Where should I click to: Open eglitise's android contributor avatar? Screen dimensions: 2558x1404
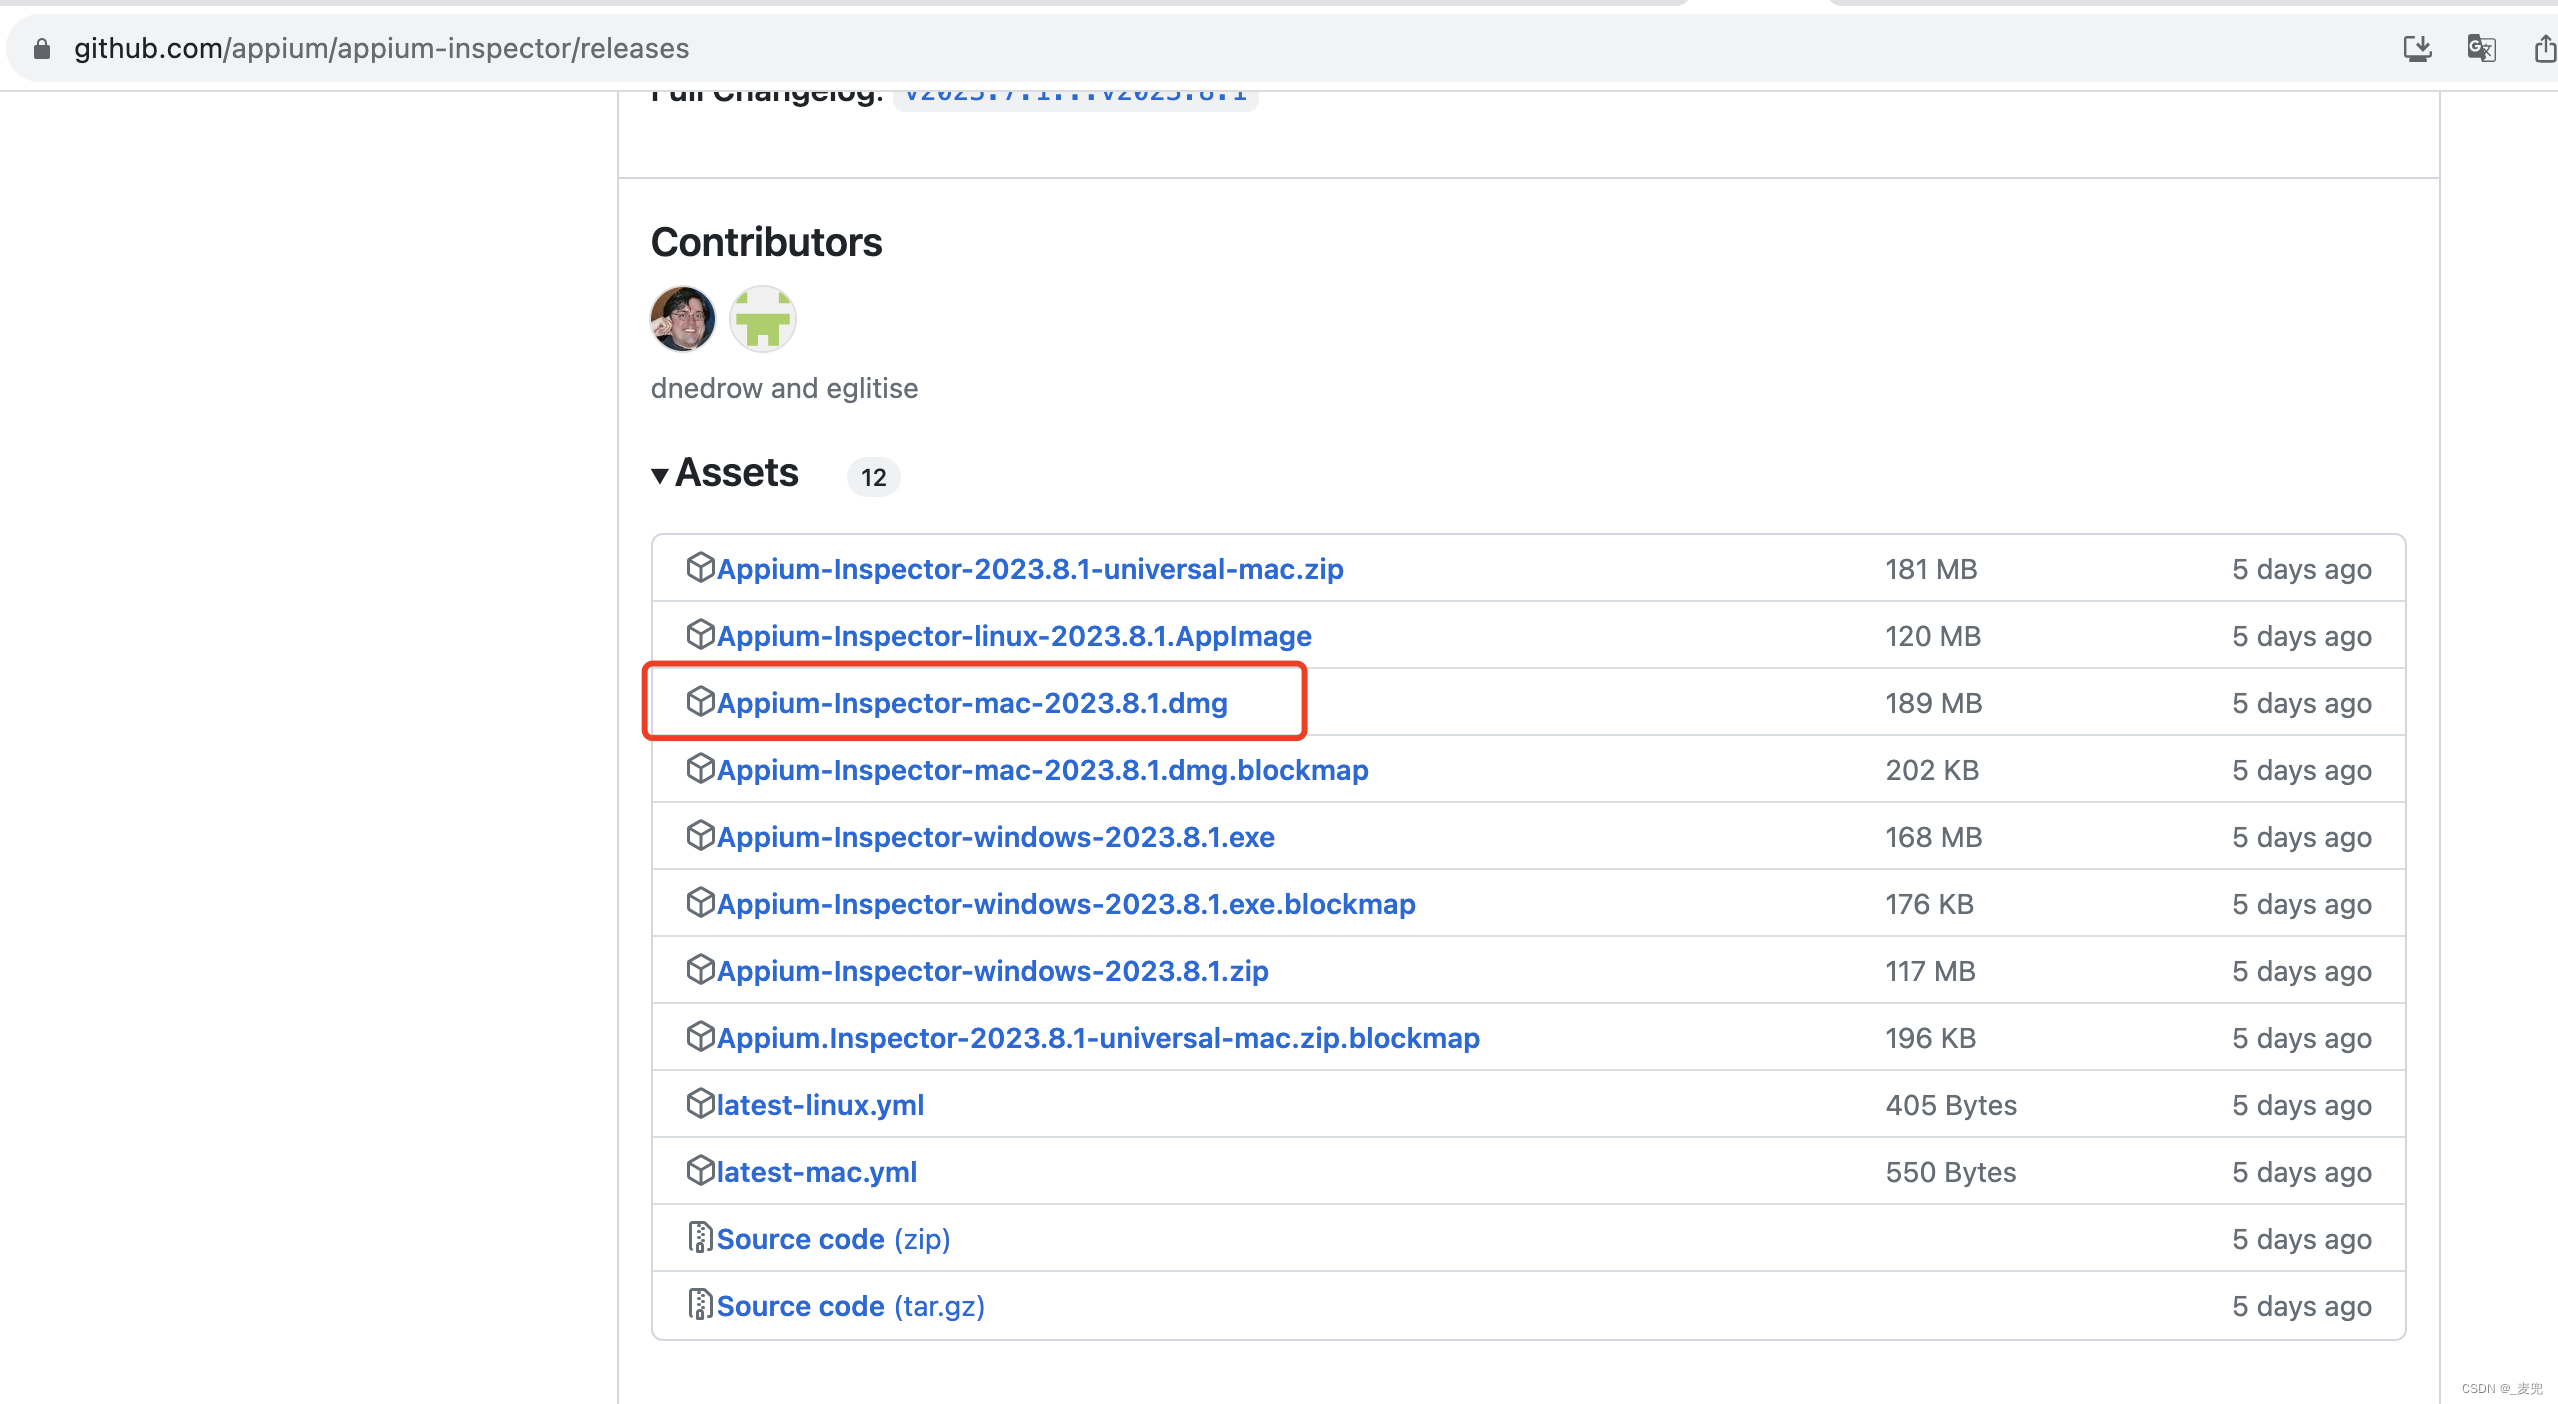tap(762, 318)
